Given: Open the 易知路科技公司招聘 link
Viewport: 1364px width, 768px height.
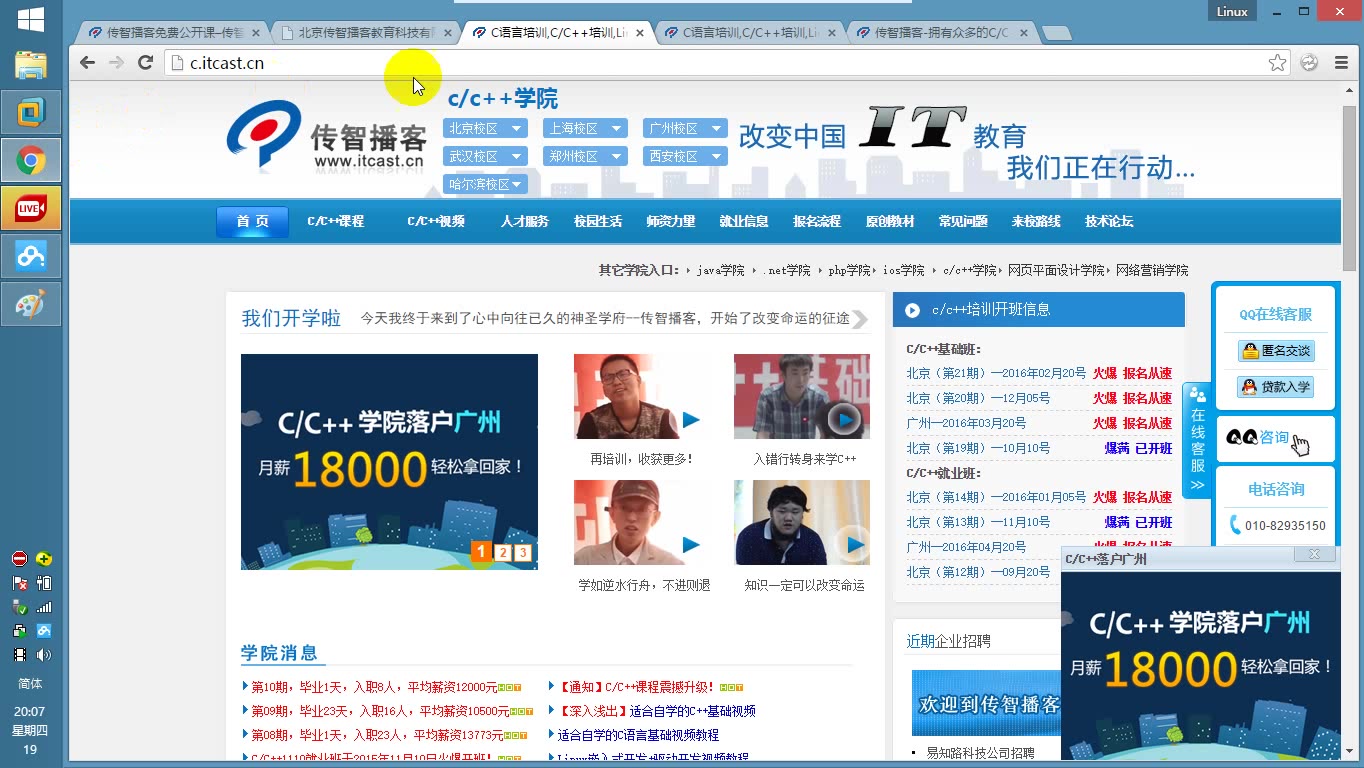Looking at the screenshot, I should point(980,753).
